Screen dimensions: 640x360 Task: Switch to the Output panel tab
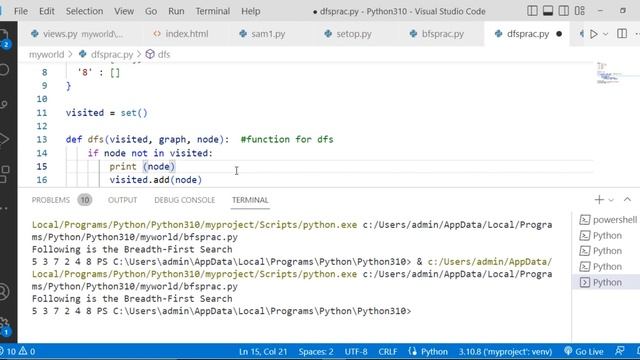coord(122,200)
